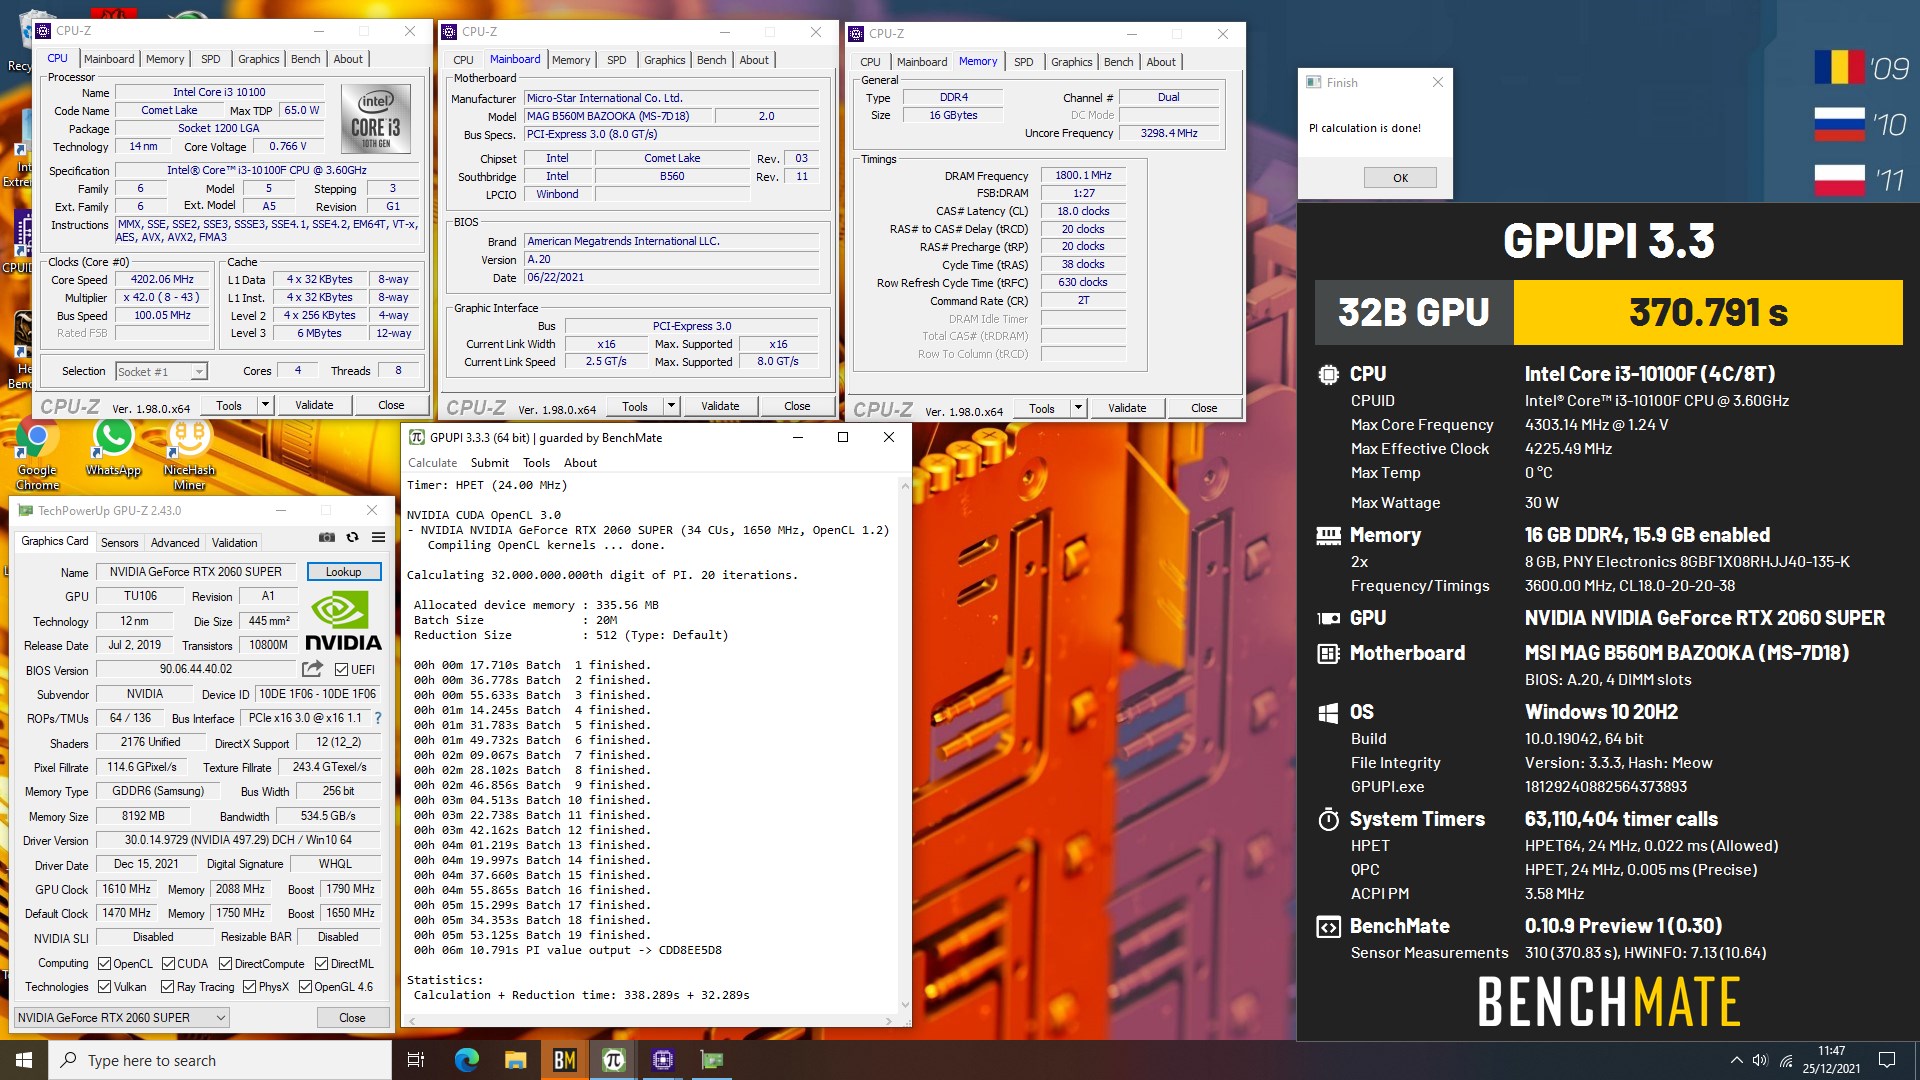The height and width of the screenshot is (1080, 1920).
Task: Click the GPU Name field in GPU-Z
Action: click(196, 572)
